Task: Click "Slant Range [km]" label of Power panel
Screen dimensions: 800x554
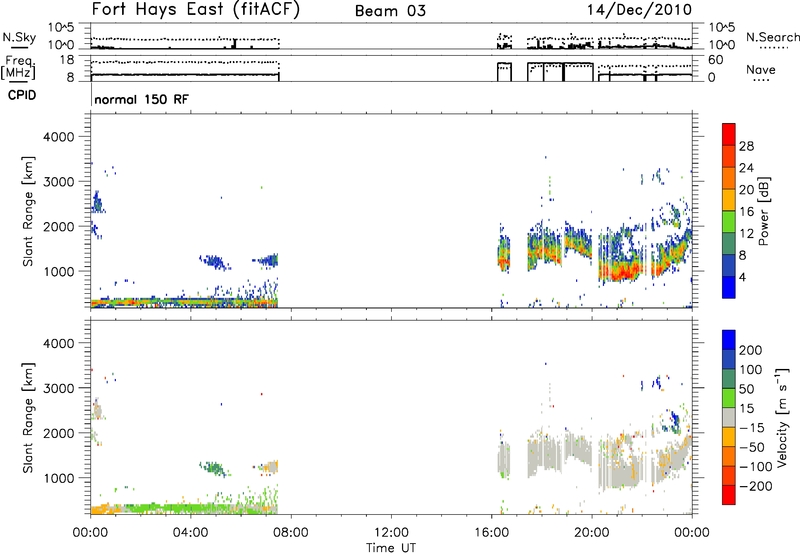Action: [x=28, y=211]
